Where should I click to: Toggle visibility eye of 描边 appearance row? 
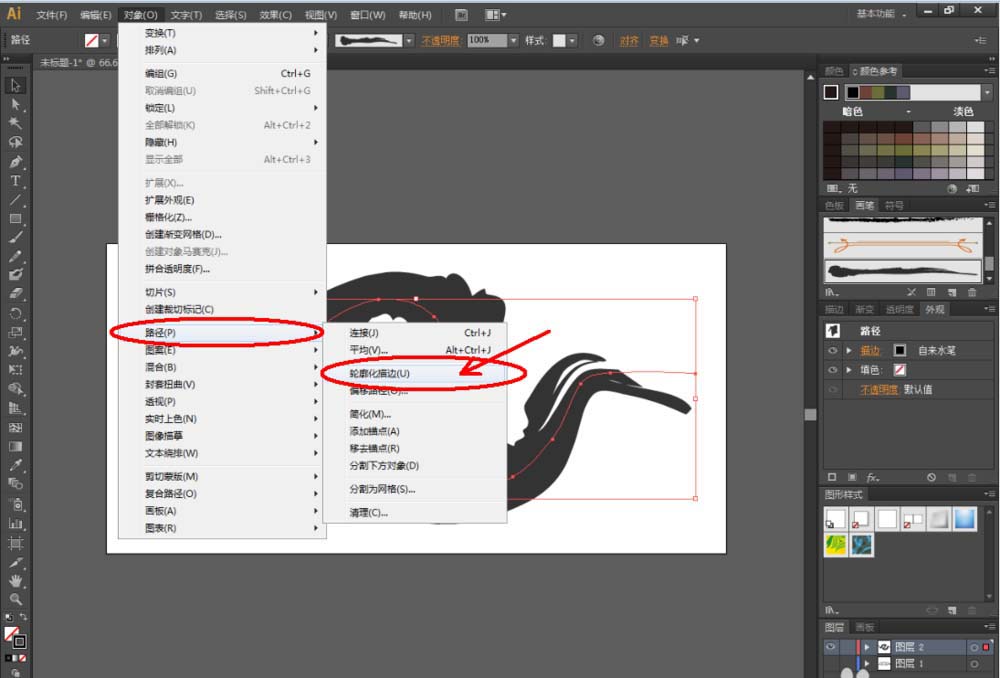click(x=832, y=350)
